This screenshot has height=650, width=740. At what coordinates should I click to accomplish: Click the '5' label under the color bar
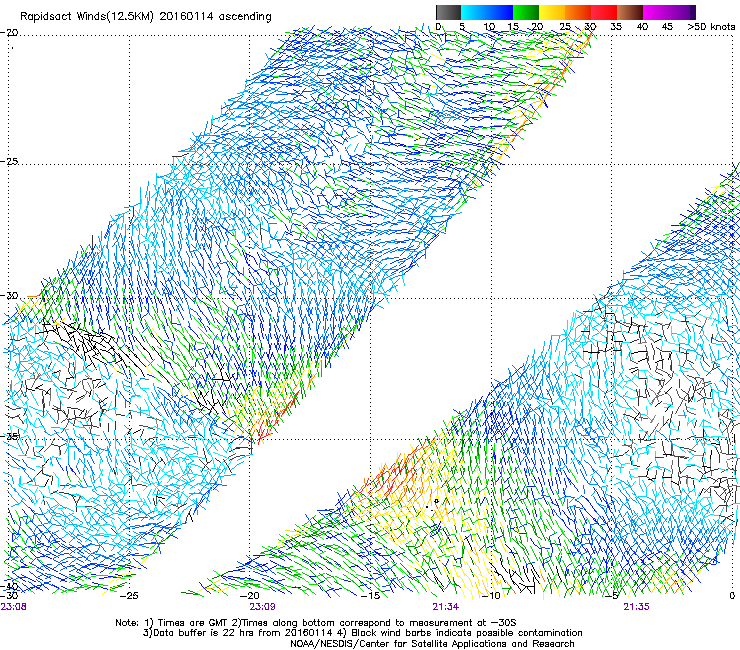click(462, 27)
